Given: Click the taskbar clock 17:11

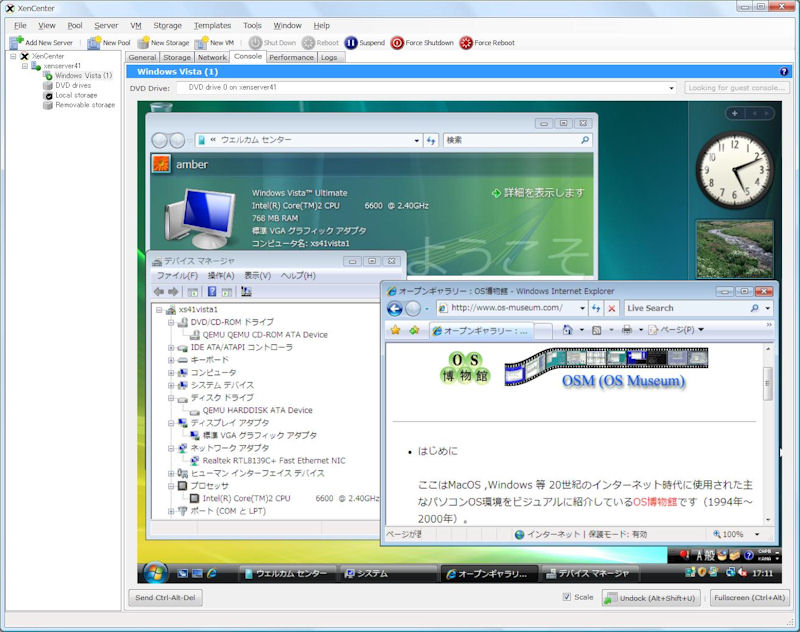Looking at the screenshot, I should pos(762,573).
